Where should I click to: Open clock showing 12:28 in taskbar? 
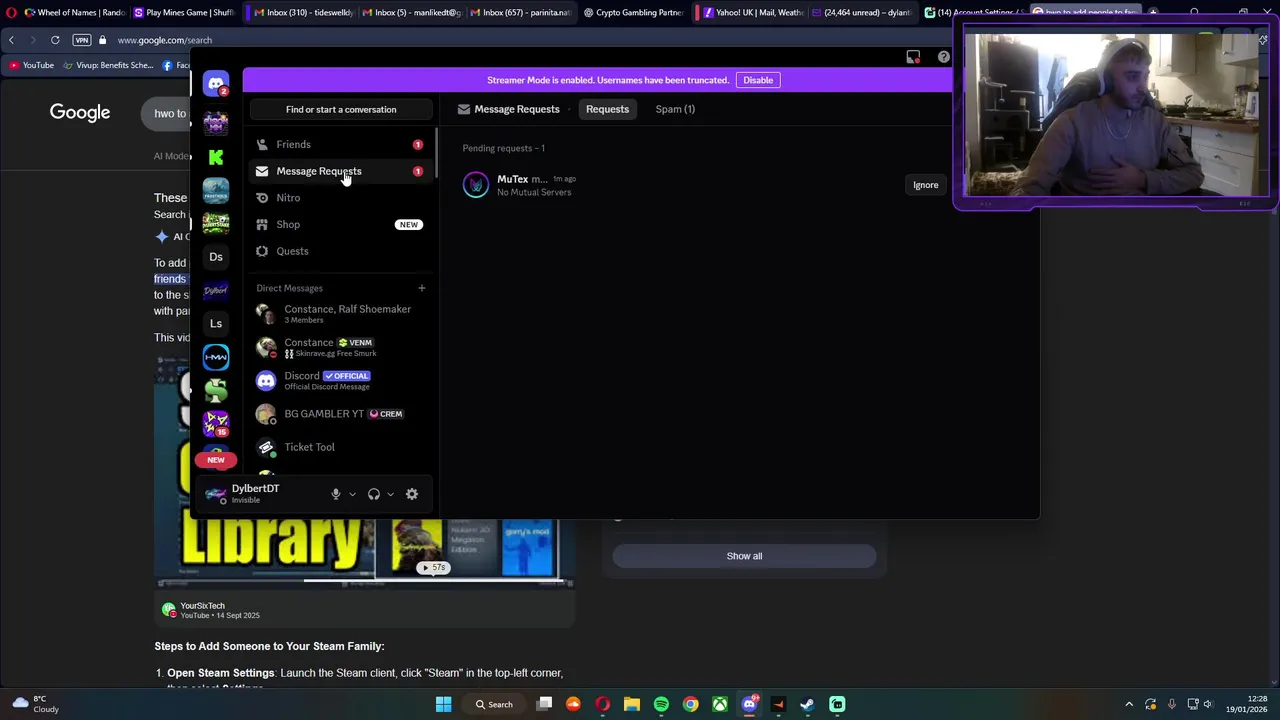[1247, 704]
